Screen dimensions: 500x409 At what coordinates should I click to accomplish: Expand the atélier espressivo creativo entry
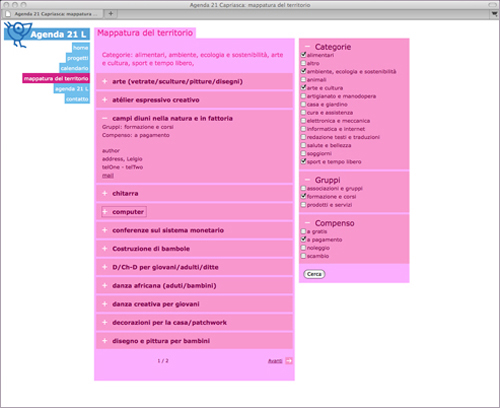(104, 100)
